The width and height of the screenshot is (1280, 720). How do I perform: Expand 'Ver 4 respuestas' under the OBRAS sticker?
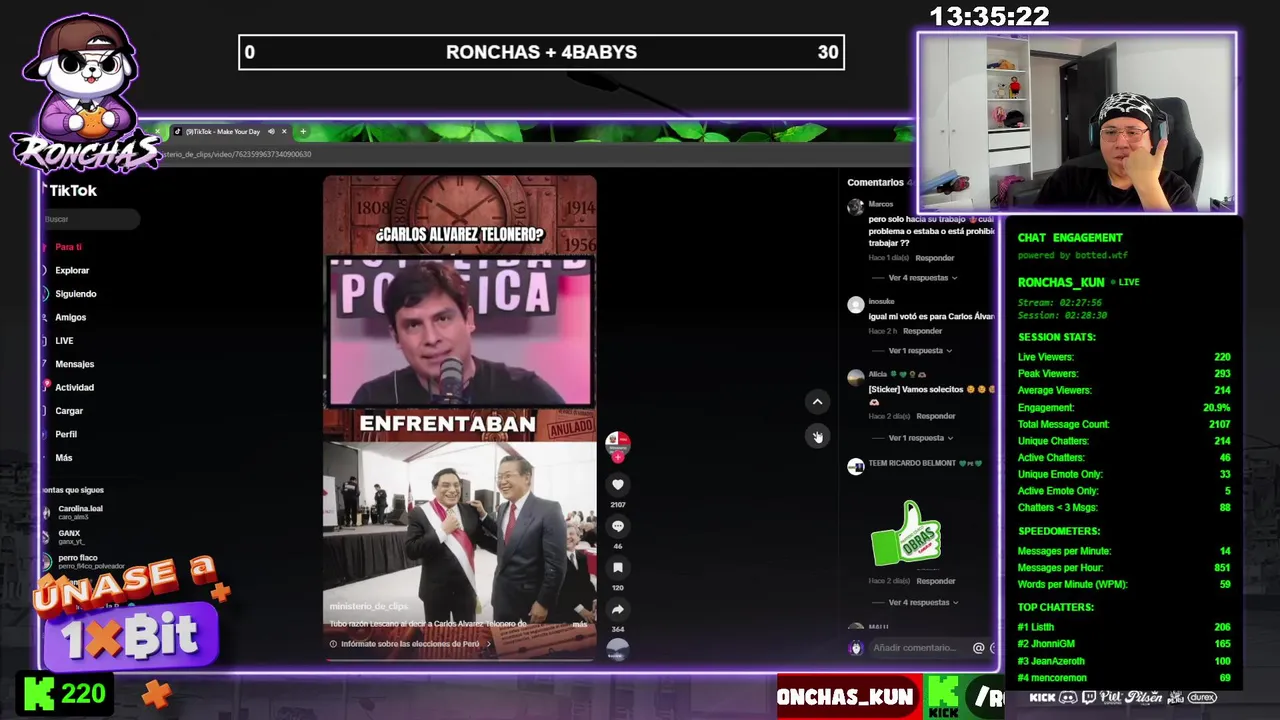pyautogui.click(x=922, y=602)
